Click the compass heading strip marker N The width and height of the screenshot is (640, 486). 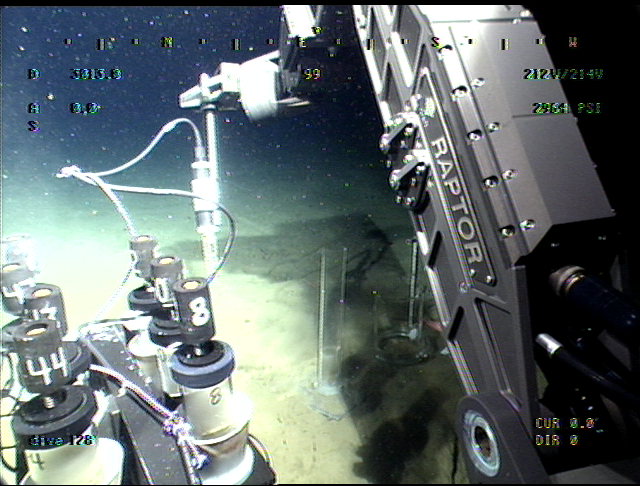click(167, 42)
